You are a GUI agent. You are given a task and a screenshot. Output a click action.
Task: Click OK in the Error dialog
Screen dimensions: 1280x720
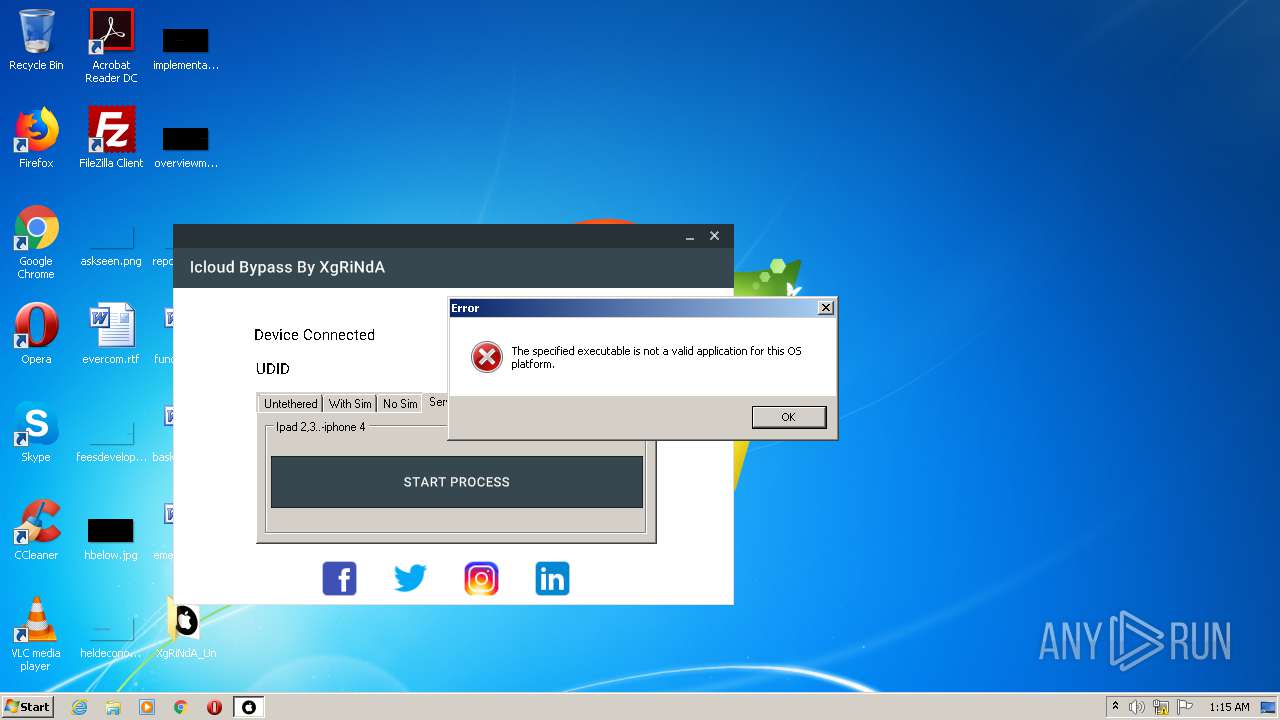(x=789, y=417)
